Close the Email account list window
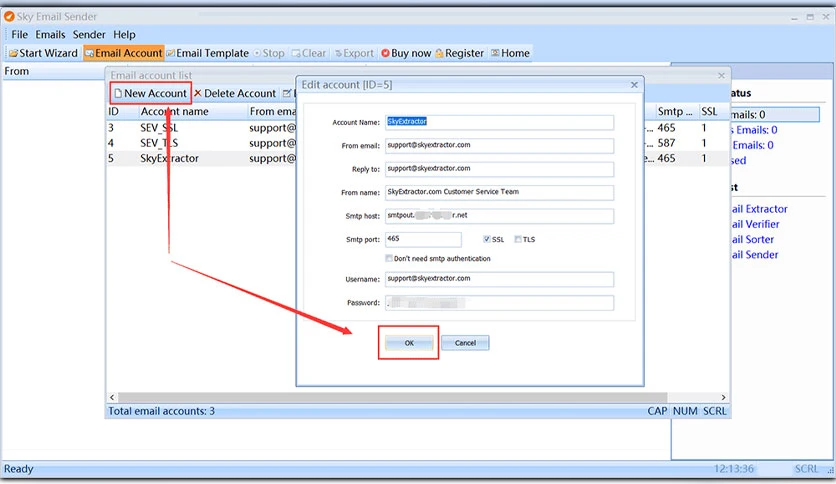The width and height of the screenshot is (836, 484). tap(721, 76)
